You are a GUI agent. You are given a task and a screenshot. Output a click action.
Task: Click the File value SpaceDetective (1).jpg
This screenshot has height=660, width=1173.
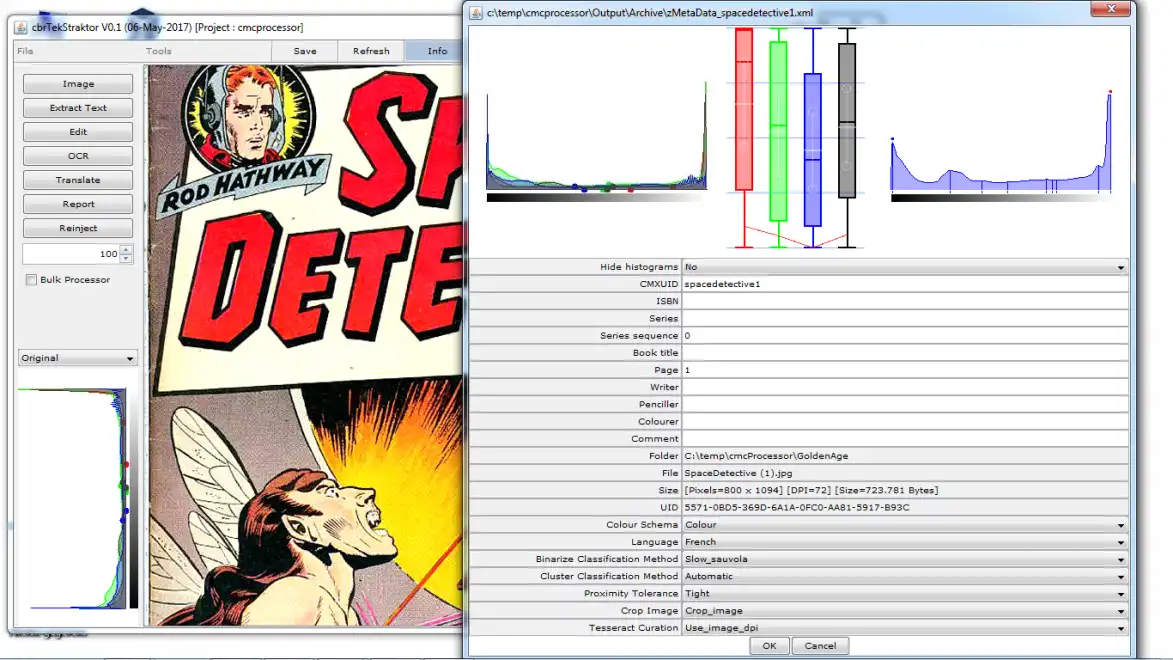coord(904,473)
